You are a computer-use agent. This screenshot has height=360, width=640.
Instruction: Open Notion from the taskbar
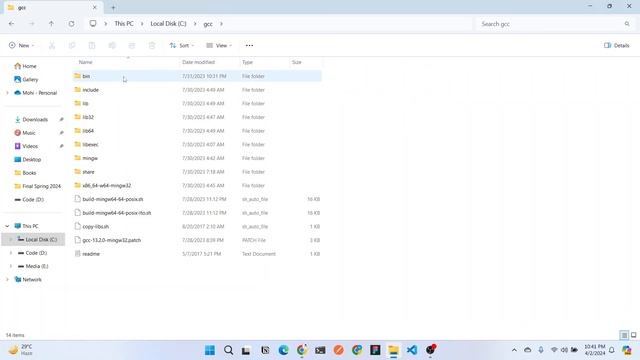[x=265, y=350]
